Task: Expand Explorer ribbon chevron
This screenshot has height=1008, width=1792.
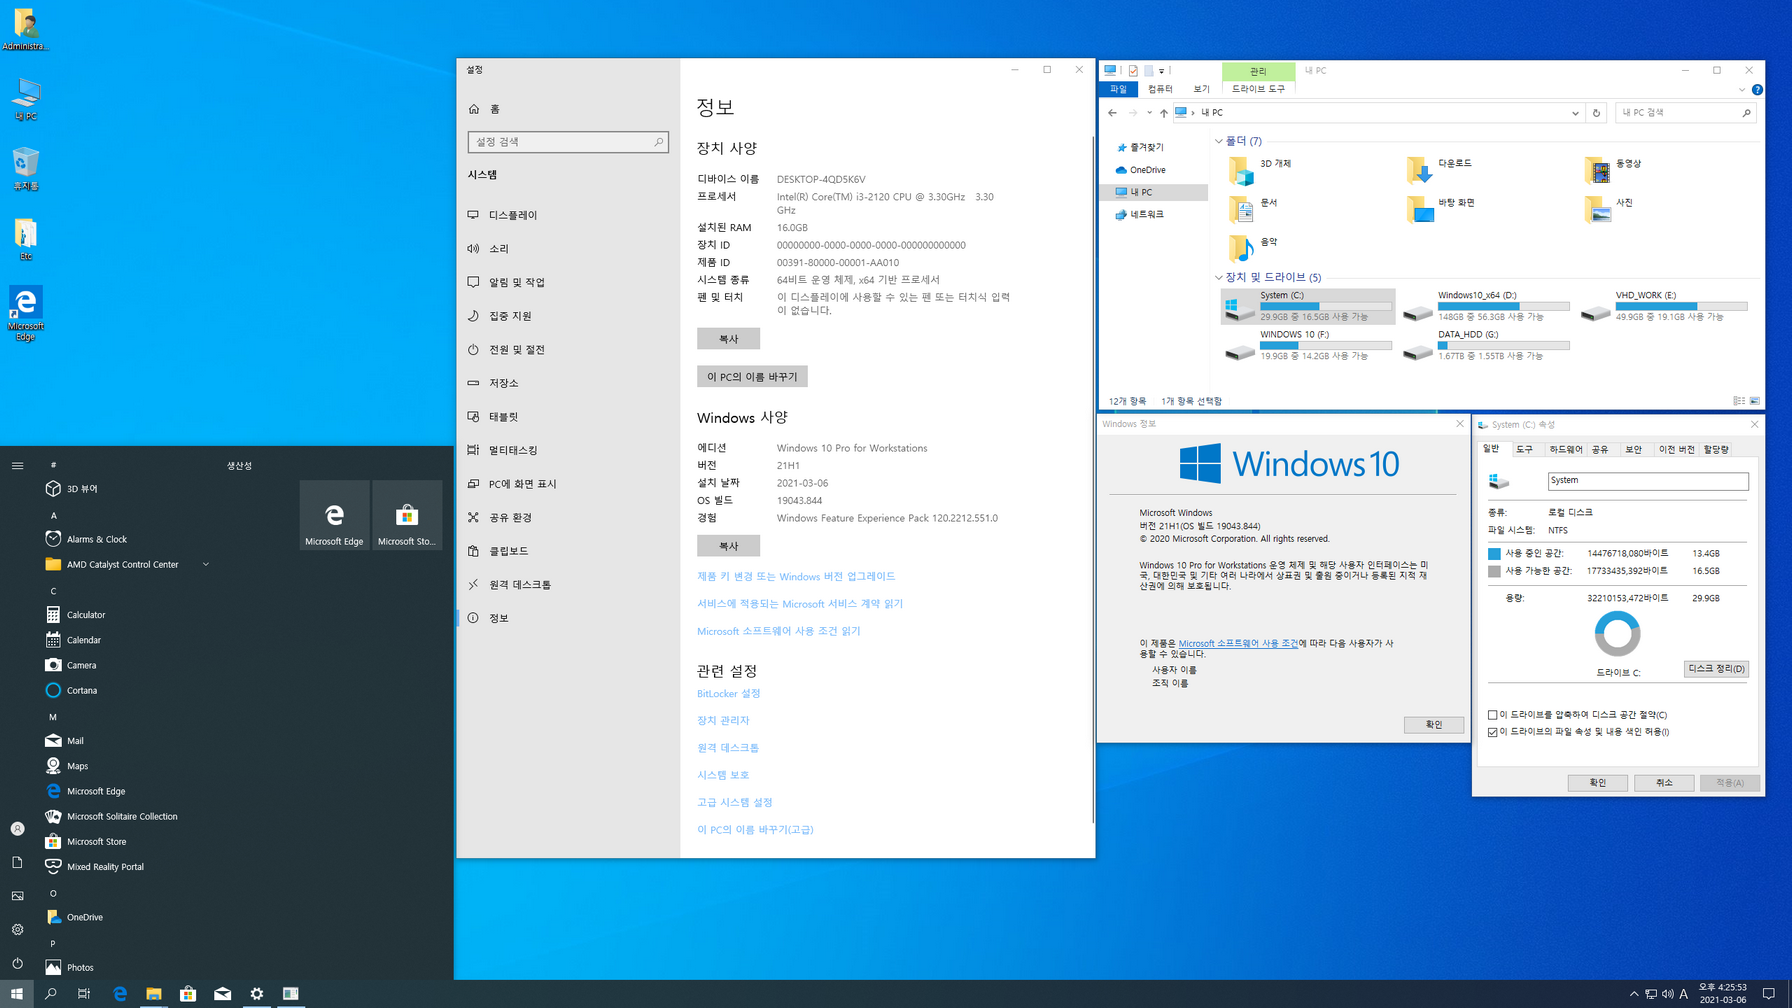Action: click(x=1741, y=89)
